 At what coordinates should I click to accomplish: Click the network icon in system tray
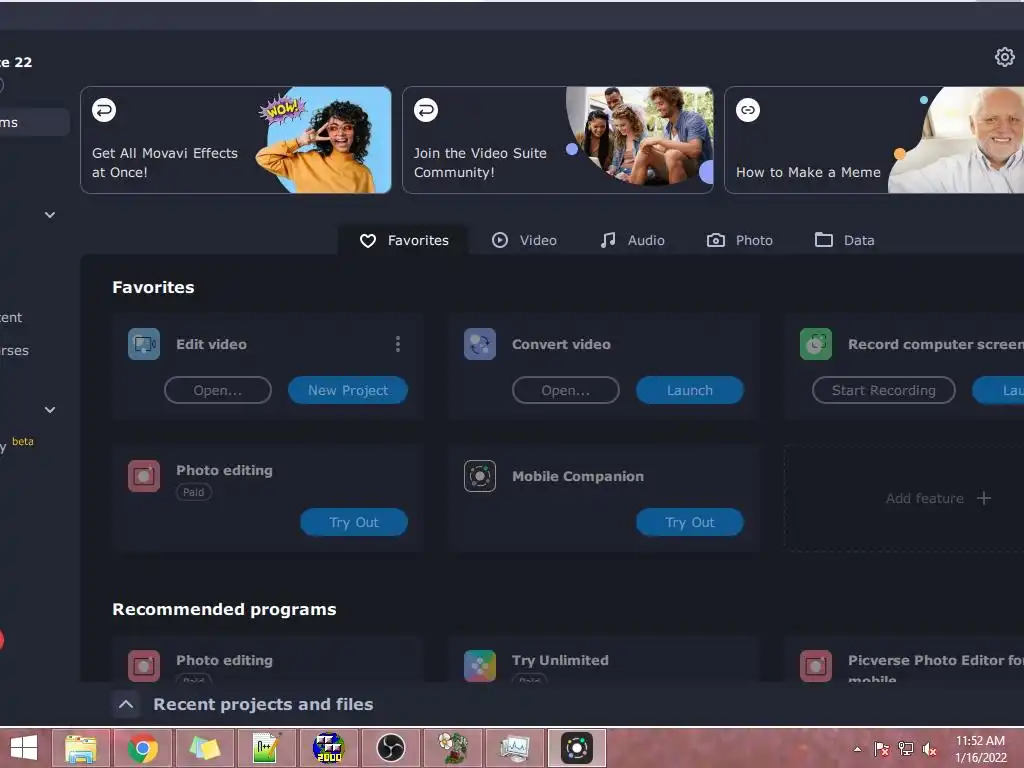click(x=906, y=749)
